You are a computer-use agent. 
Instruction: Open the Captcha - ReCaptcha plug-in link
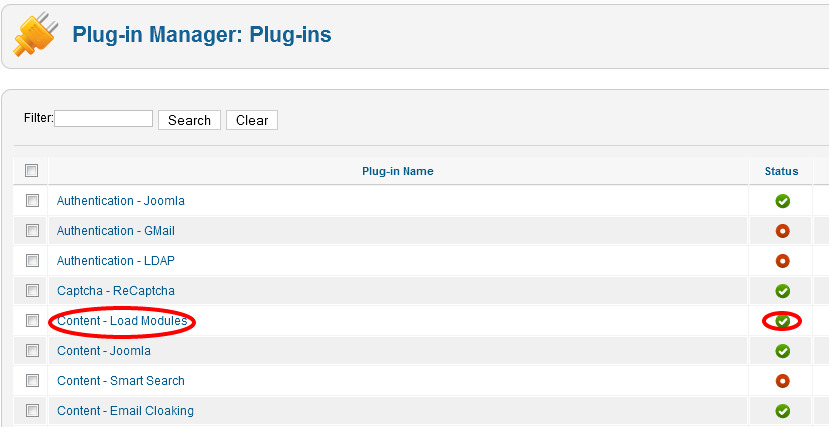[x=116, y=291]
